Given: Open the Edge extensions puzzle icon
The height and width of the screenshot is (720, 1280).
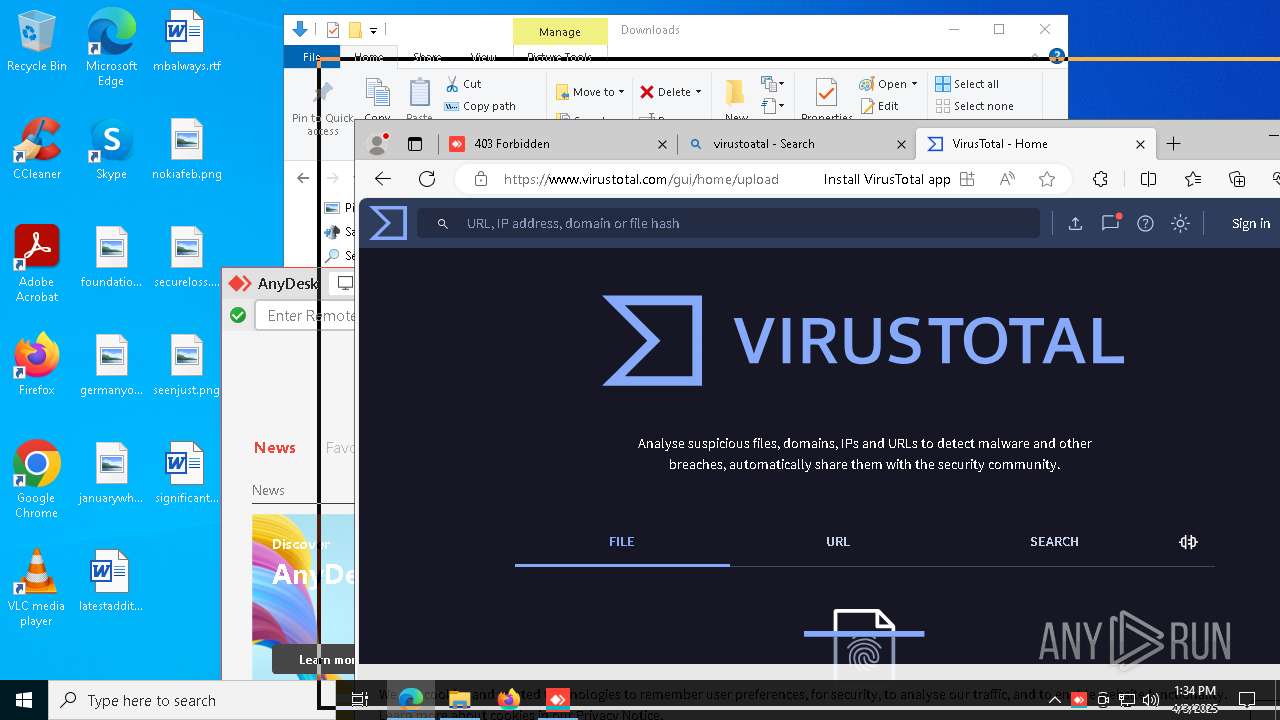Looking at the screenshot, I should [1100, 179].
